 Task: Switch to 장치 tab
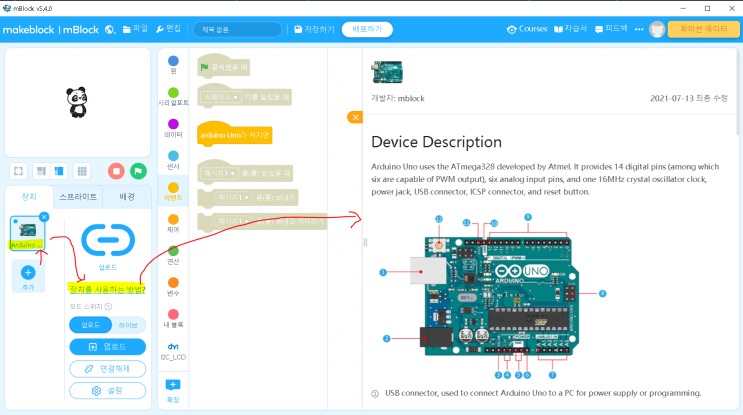(29, 197)
